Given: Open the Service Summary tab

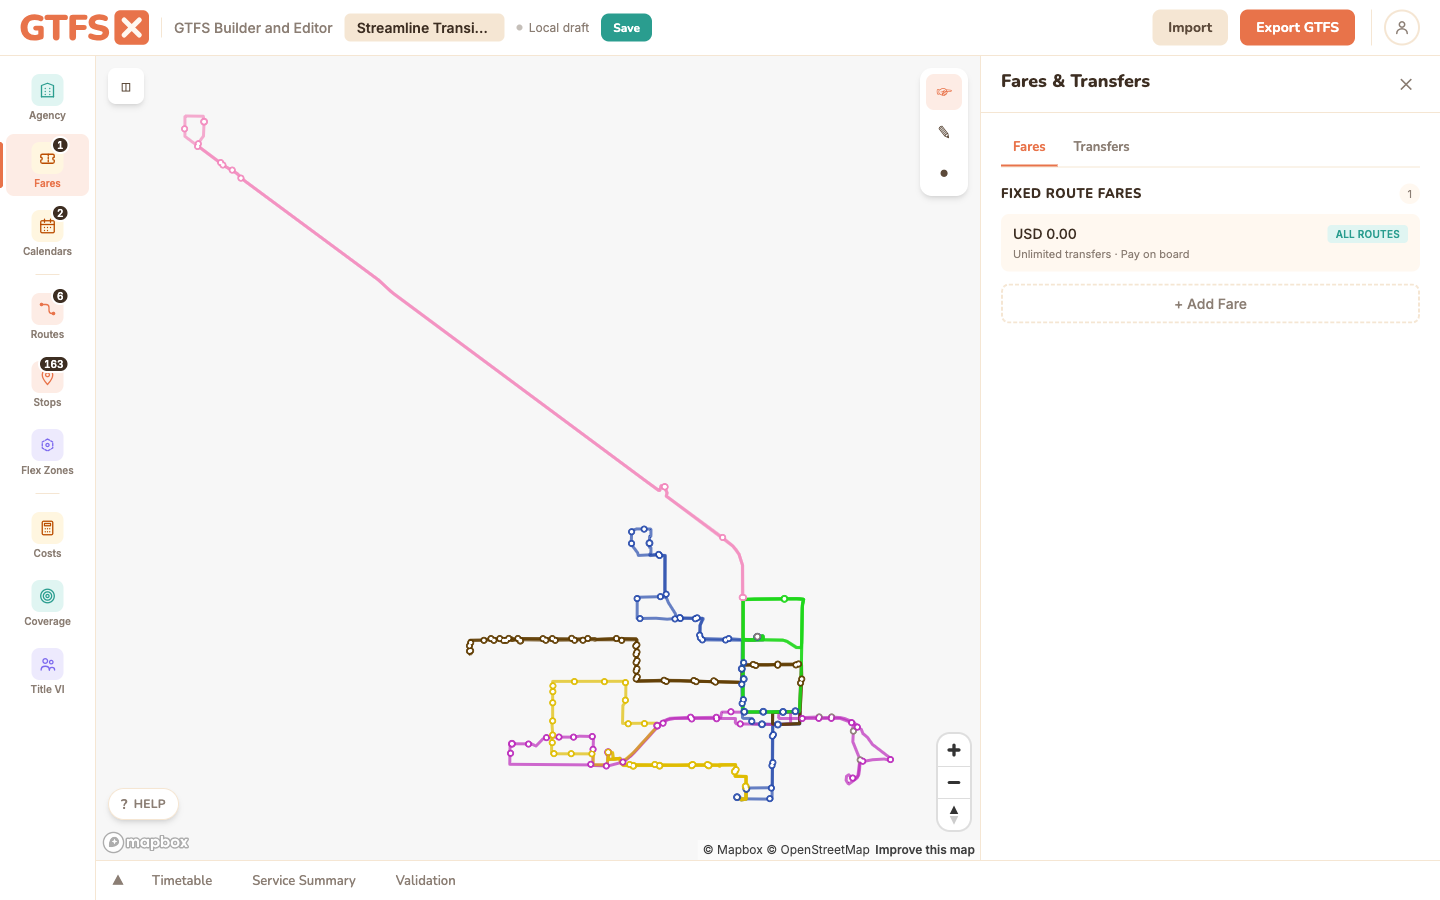Looking at the screenshot, I should [x=304, y=880].
